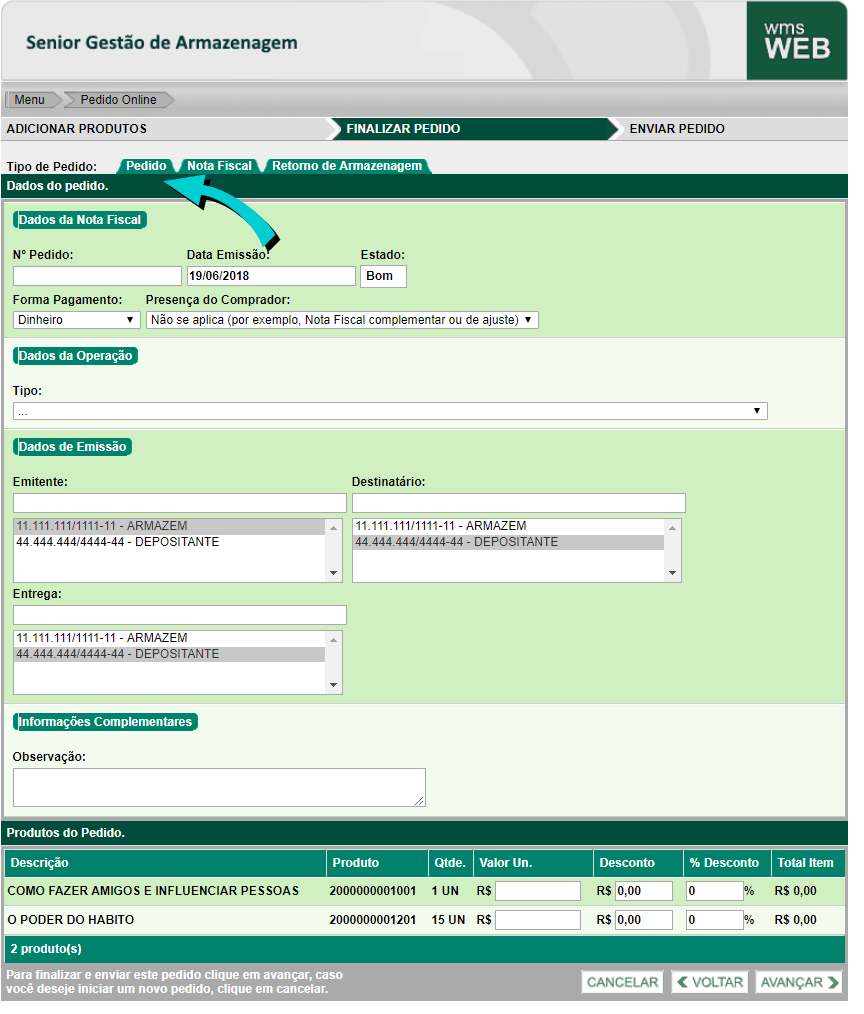Open the Forma Pagamento dropdown

click(x=76, y=319)
